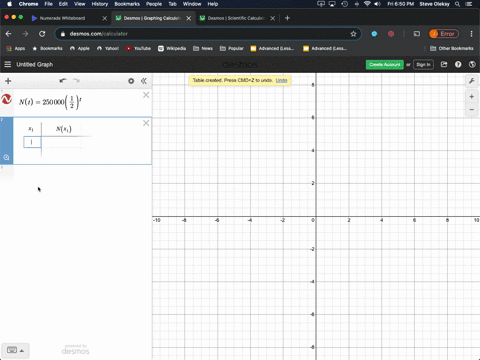Follow the Undo link in the notification
The width and height of the screenshot is (480, 360).
tap(281, 80)
